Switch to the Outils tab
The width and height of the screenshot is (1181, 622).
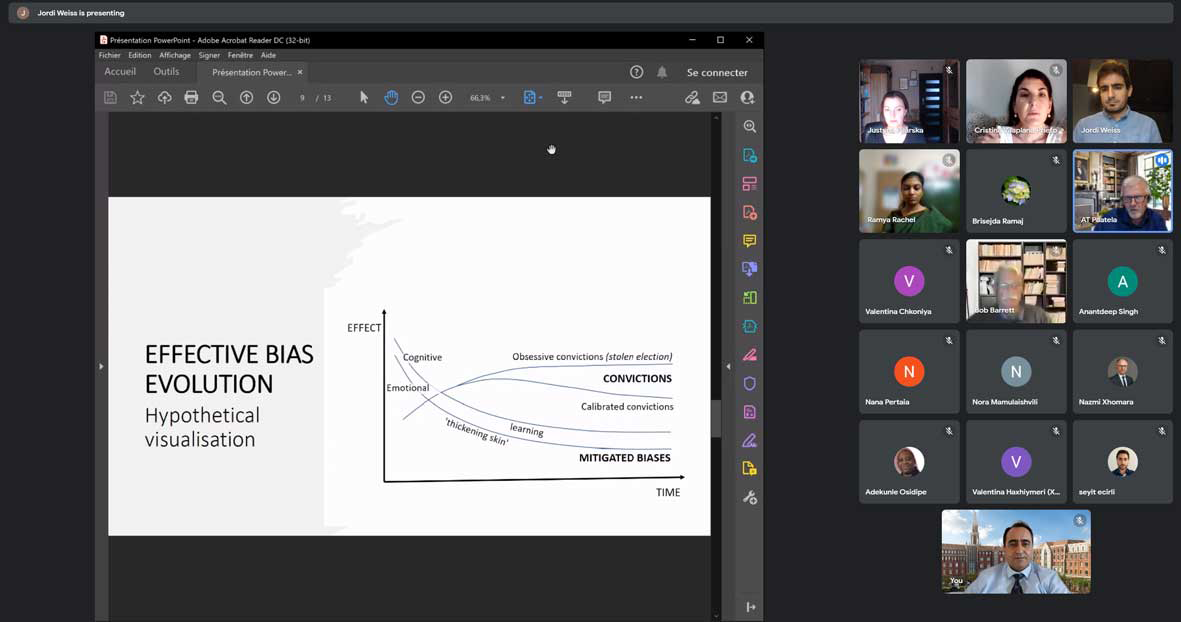tap(166, 72)
